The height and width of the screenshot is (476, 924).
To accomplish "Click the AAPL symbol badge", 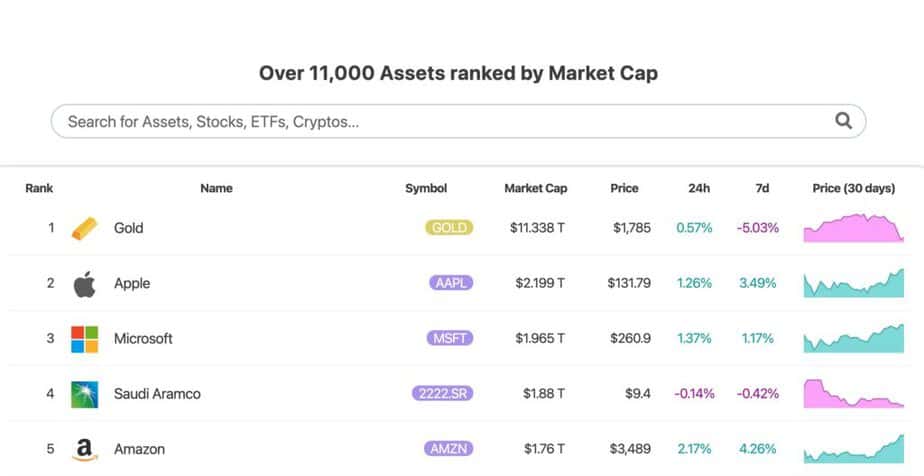I will [451, 283].
